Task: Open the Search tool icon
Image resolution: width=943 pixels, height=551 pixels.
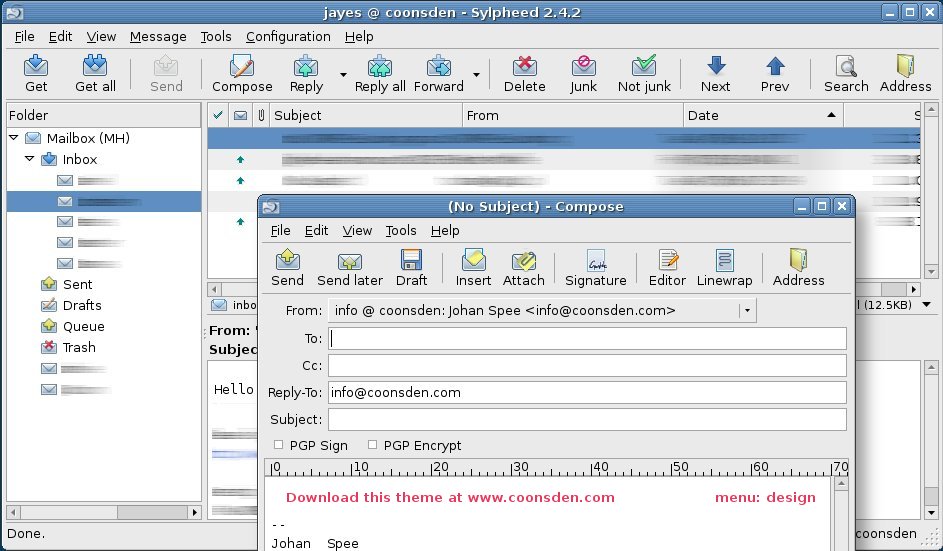Action: pyautogui.click(x=846, y=66)
